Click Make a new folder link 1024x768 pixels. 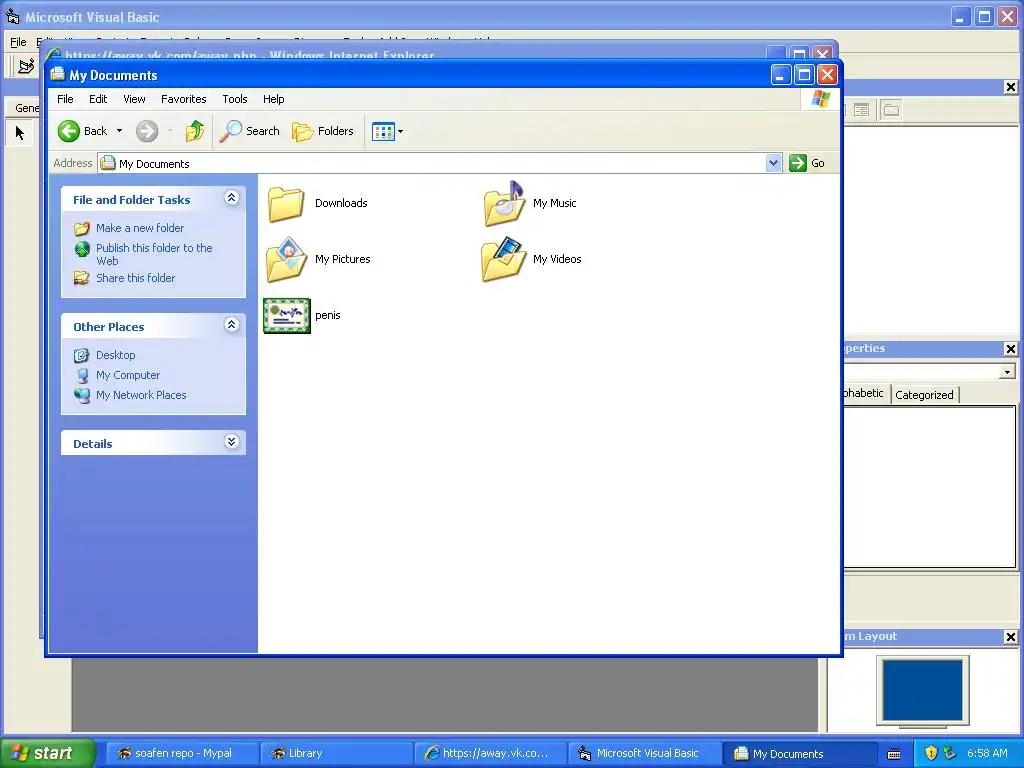click(x=140, y=228)
